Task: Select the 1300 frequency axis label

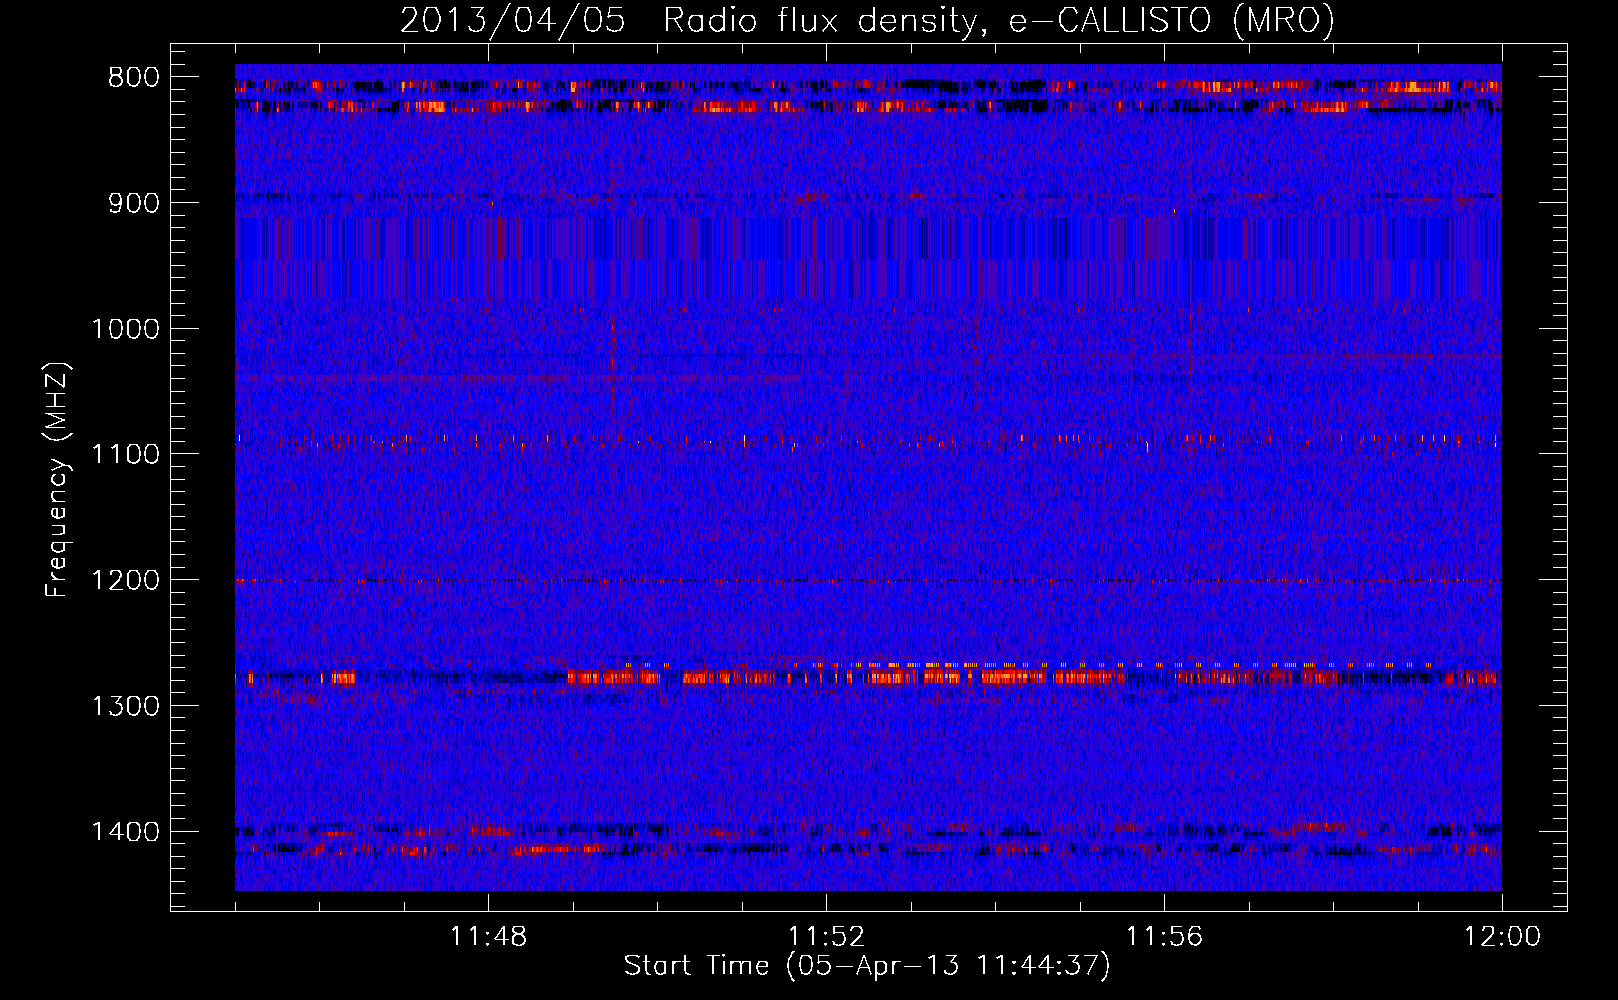Action: click(x=125, y=706)
